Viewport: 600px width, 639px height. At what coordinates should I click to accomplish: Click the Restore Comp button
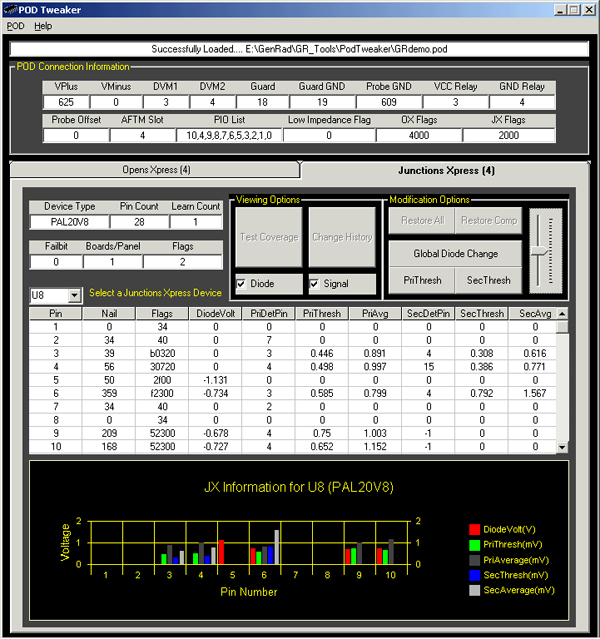coord(488,220)
